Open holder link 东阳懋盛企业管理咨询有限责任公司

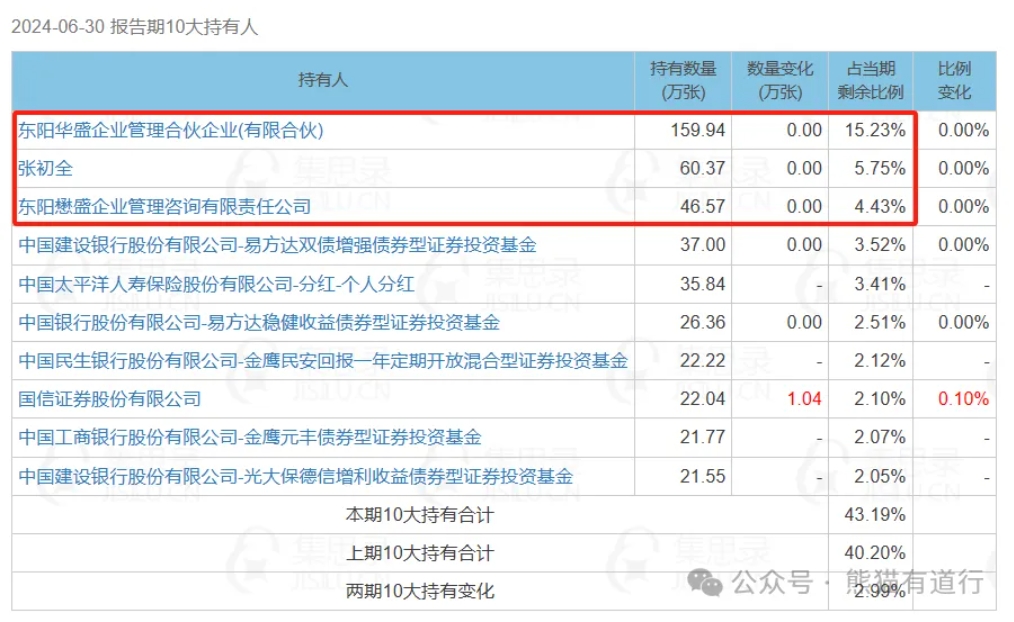tap(165, 207)
